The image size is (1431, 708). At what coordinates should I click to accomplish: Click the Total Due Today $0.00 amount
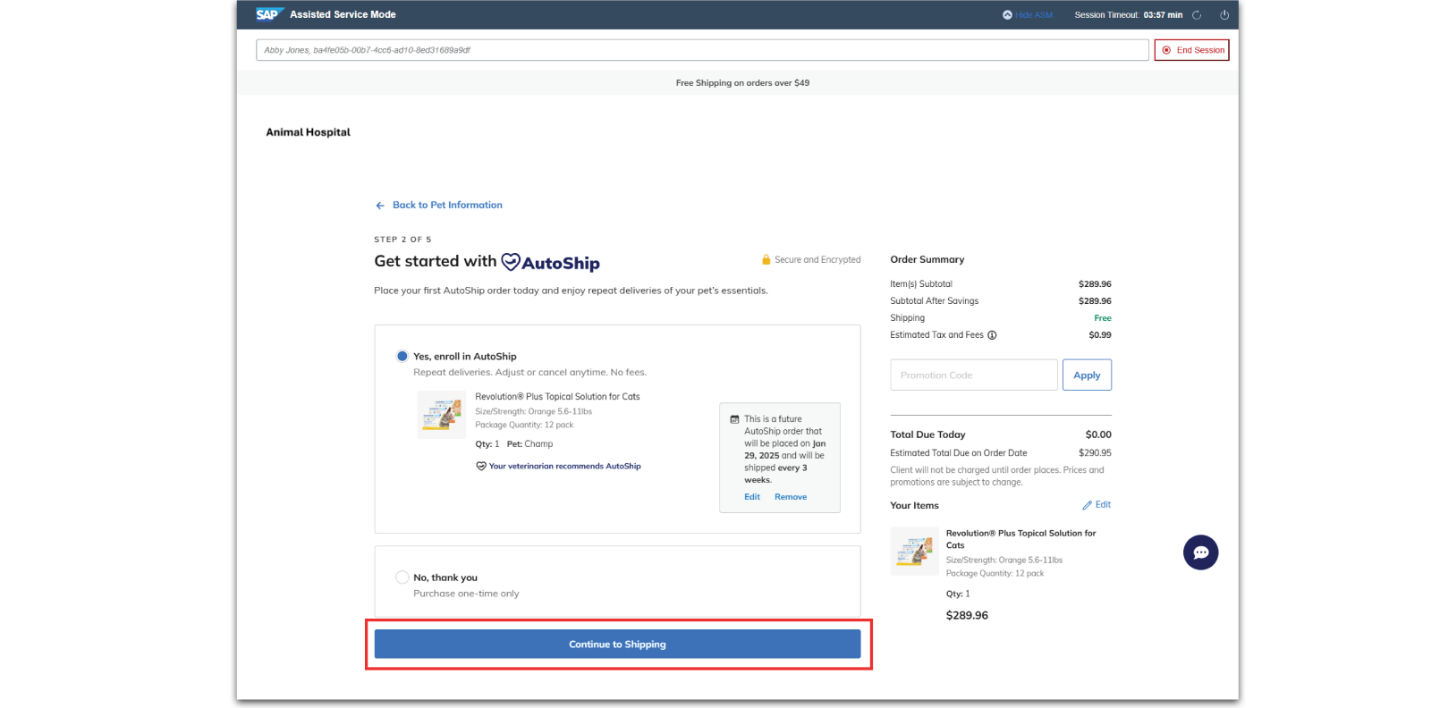pyautogui.click(x=1098, y=435)
